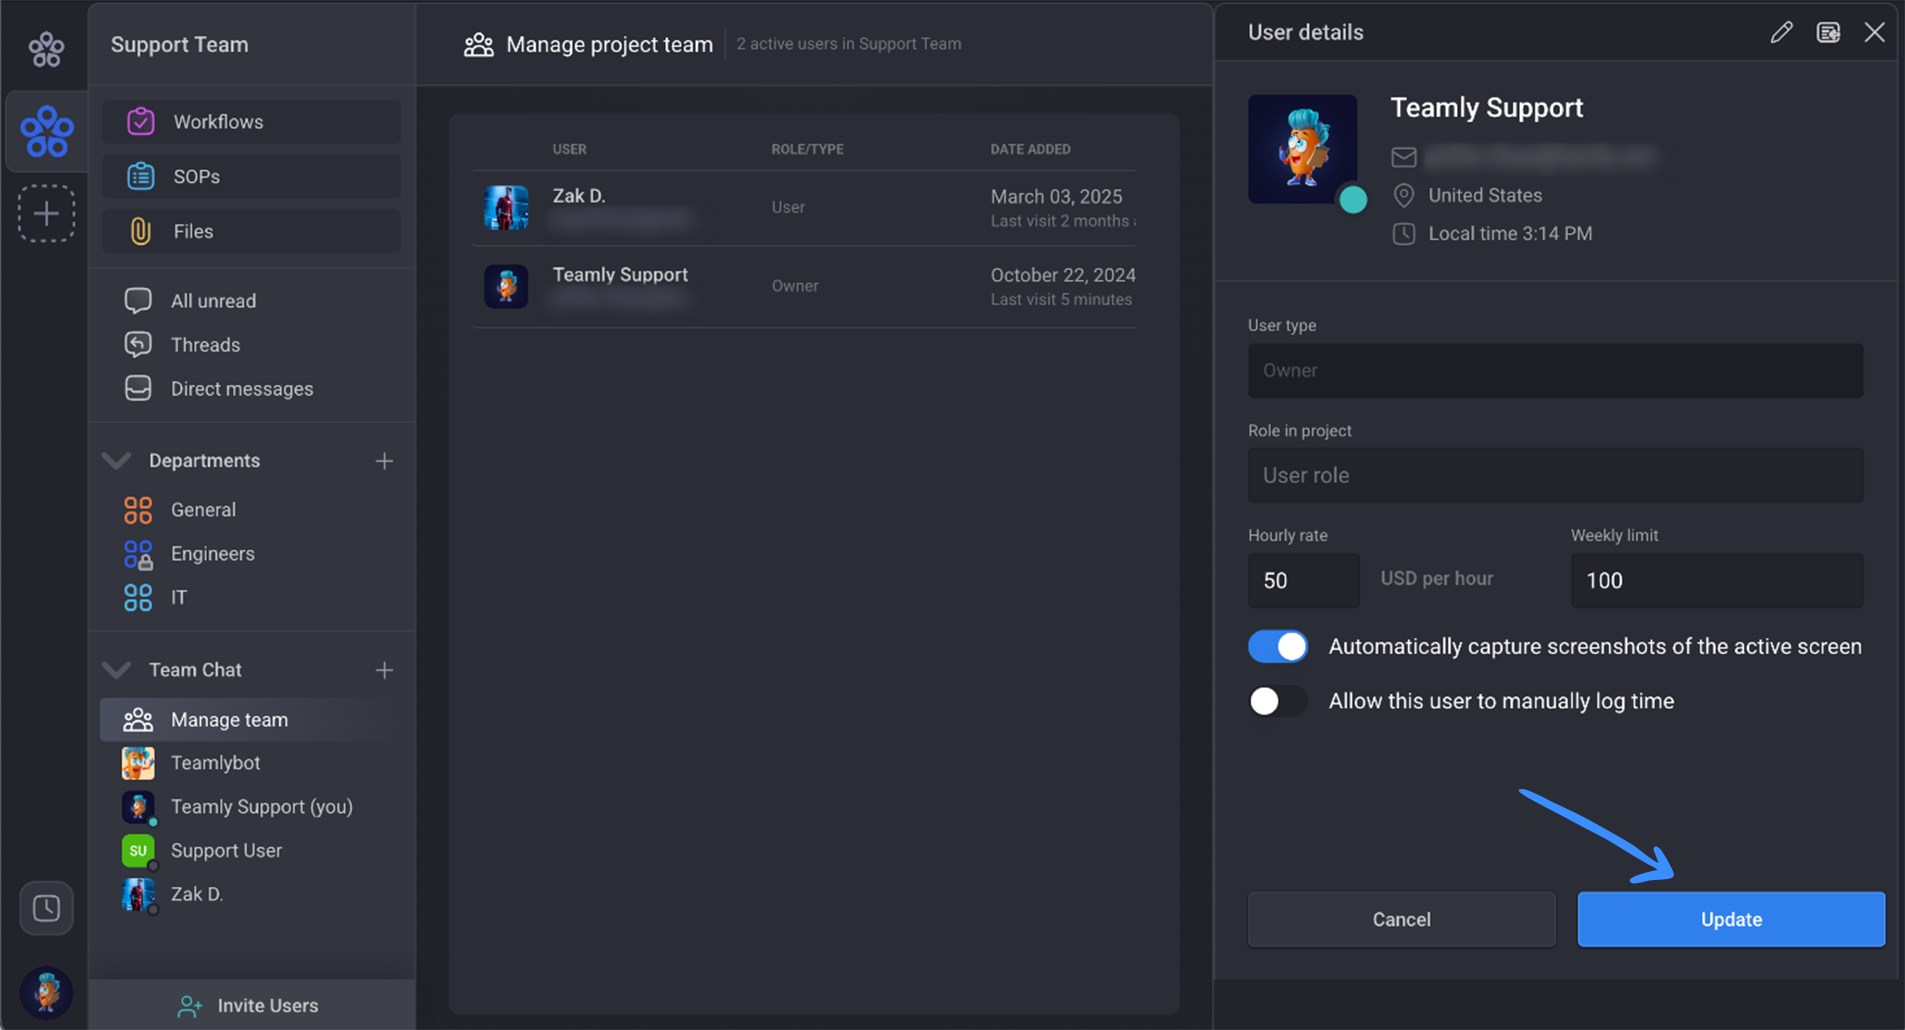Close the User details panel
The height and width of the screenshot is (1030, 1905).
click(x=1875, y=33)
